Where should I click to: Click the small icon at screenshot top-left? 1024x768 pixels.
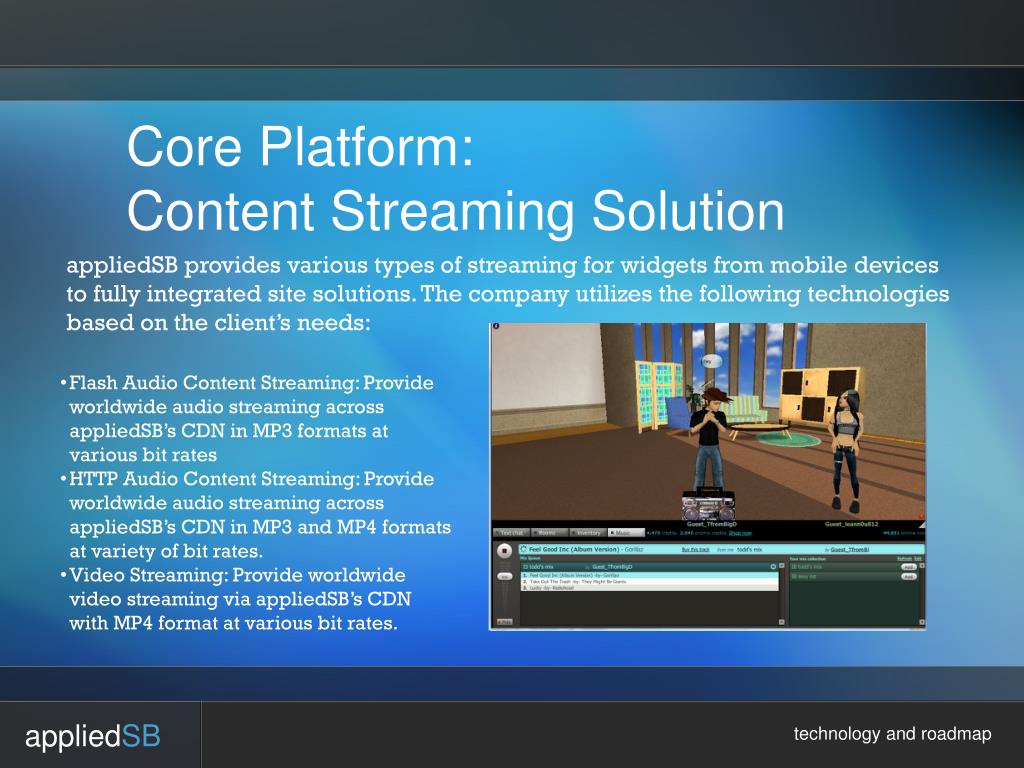pos(496,327)
